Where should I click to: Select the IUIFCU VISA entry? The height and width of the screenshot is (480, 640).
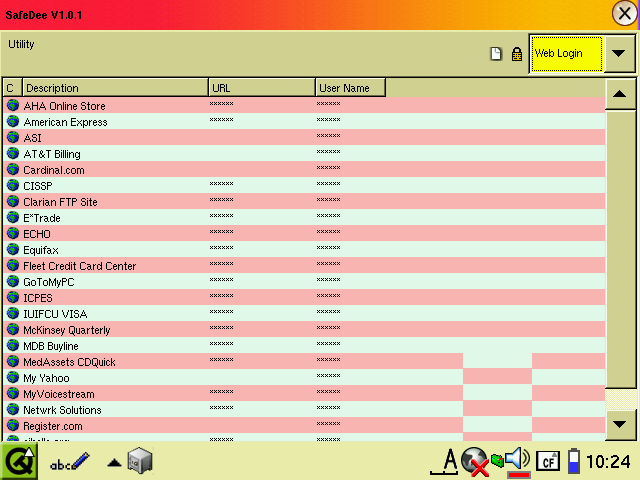304,313
